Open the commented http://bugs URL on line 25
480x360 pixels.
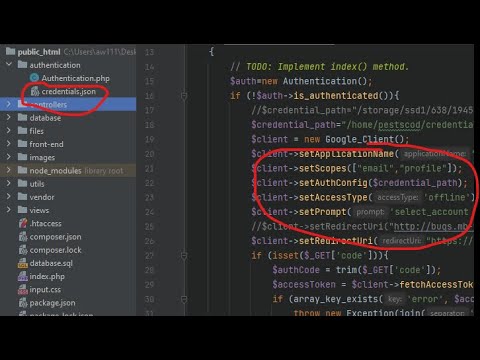(x=433, y=227)
